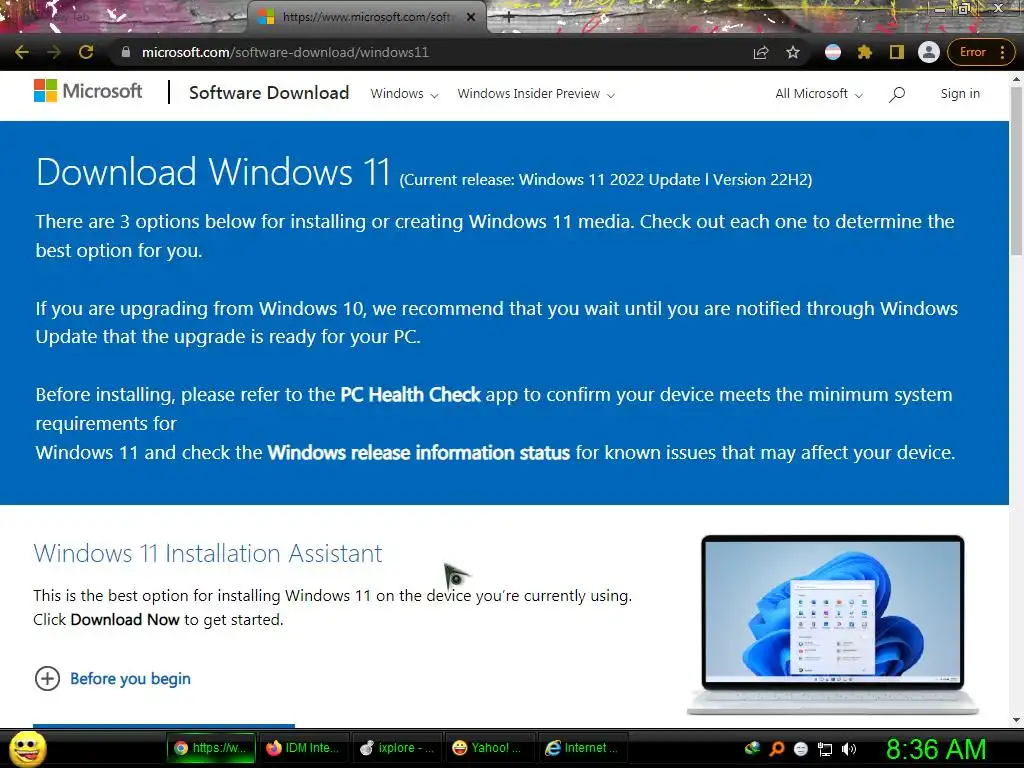Expand the All Microsoft menu
The image size is (1024, 768).
pyautogui.click(x=819, y=93)
